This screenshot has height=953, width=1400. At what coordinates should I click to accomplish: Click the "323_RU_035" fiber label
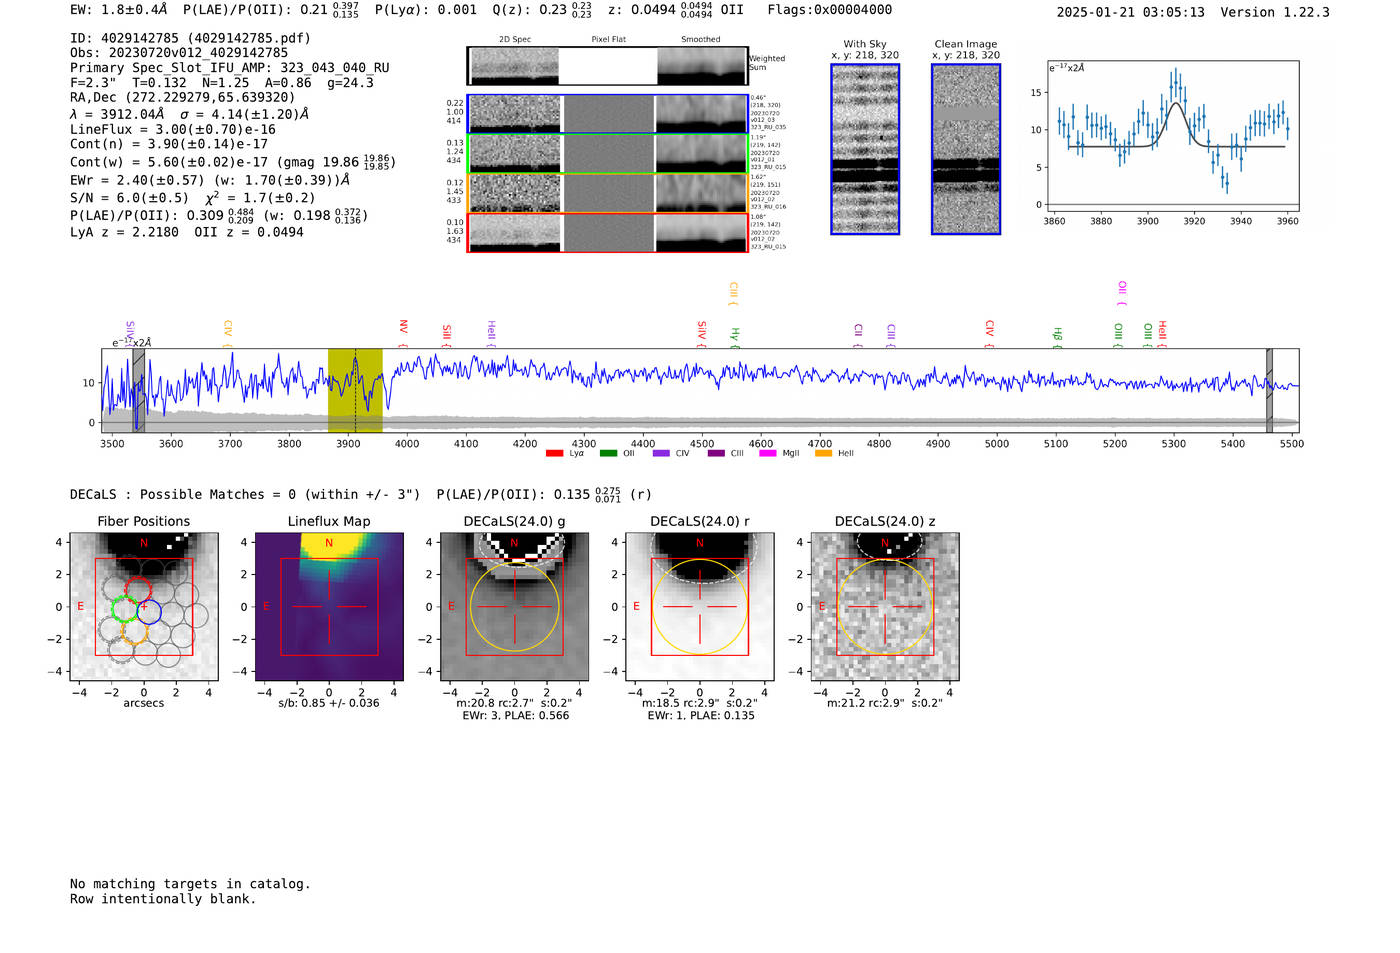(x=768, y=128)
